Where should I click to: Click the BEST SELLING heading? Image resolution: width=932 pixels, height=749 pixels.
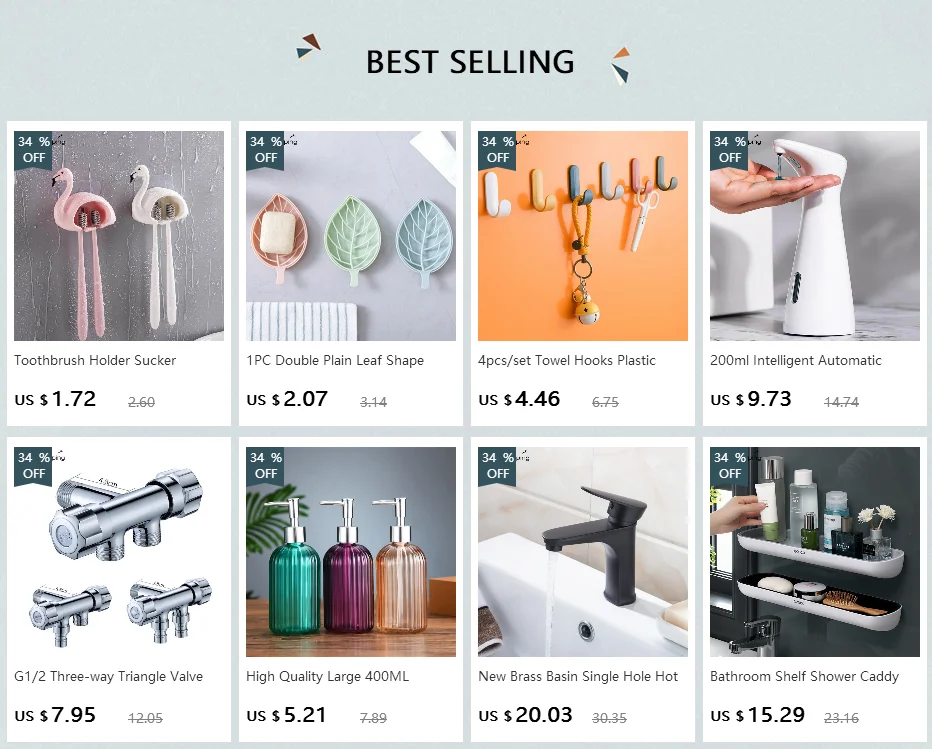point(470,62)
